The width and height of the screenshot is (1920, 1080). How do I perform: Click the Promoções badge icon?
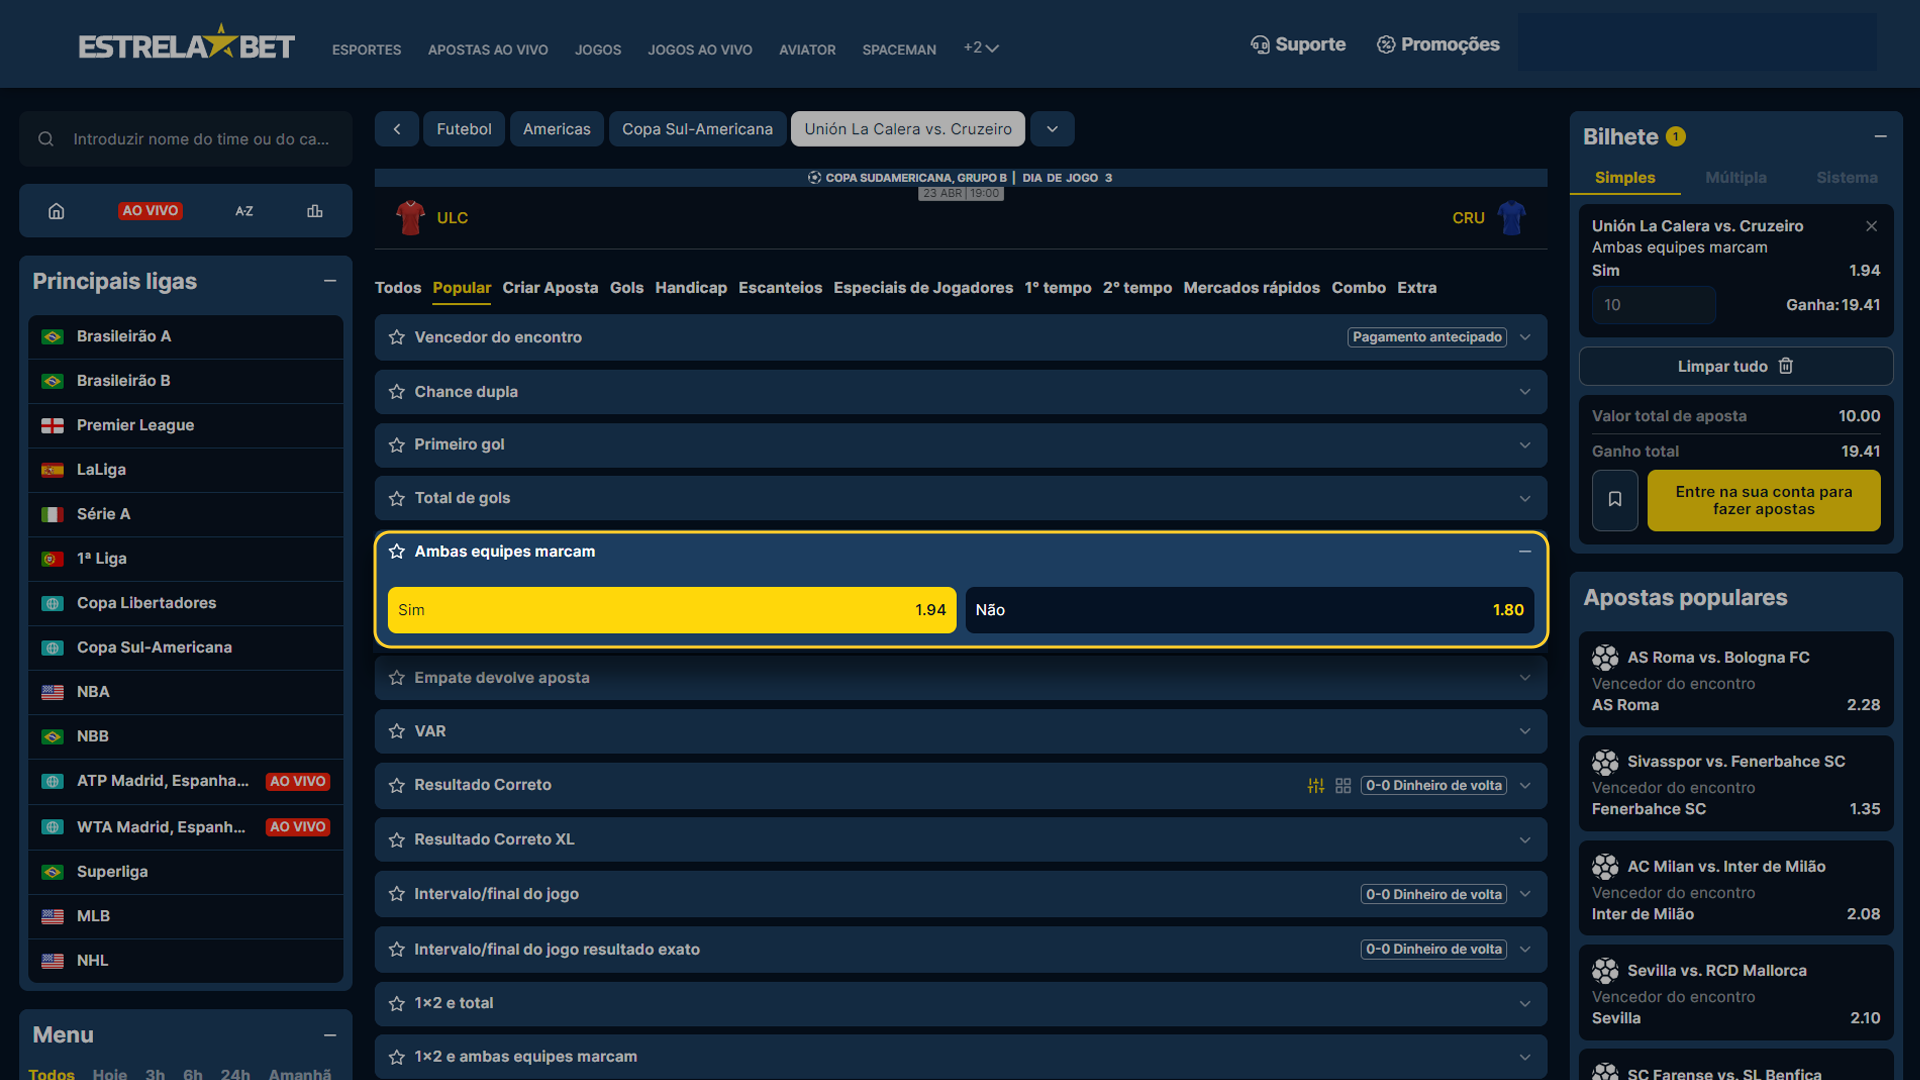(x=1386, y=44)
